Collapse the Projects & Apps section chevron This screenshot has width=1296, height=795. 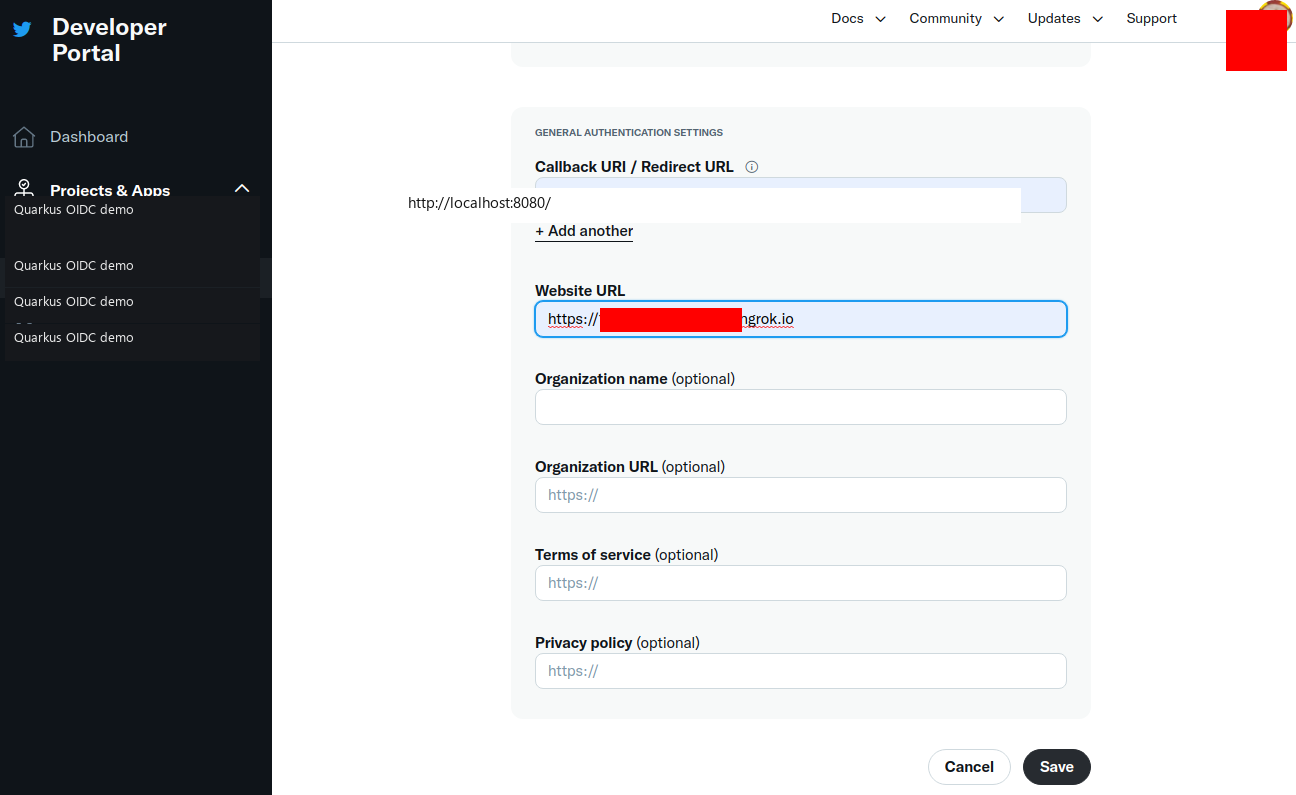pyautogui.click(x=241, y=188)
